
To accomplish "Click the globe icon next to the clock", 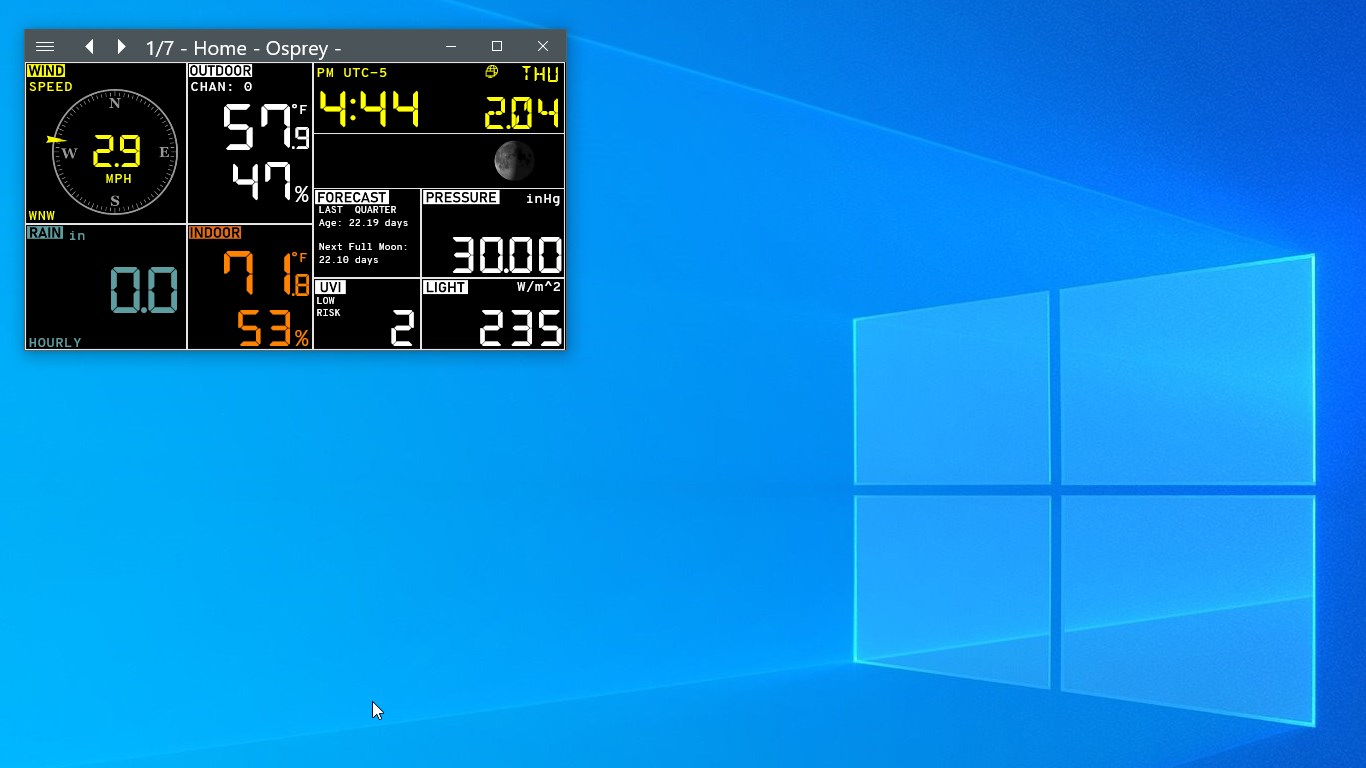I will coord(490,73).
